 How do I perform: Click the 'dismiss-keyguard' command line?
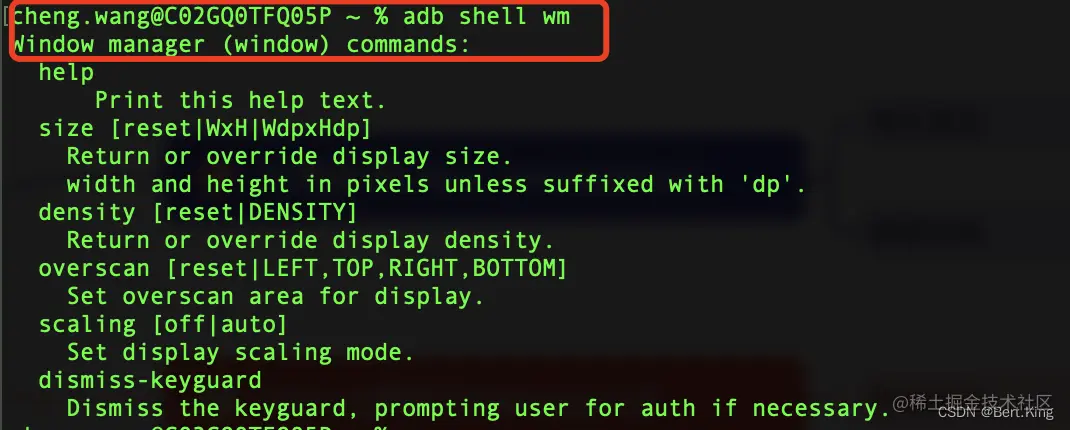(x=150, y=380)
